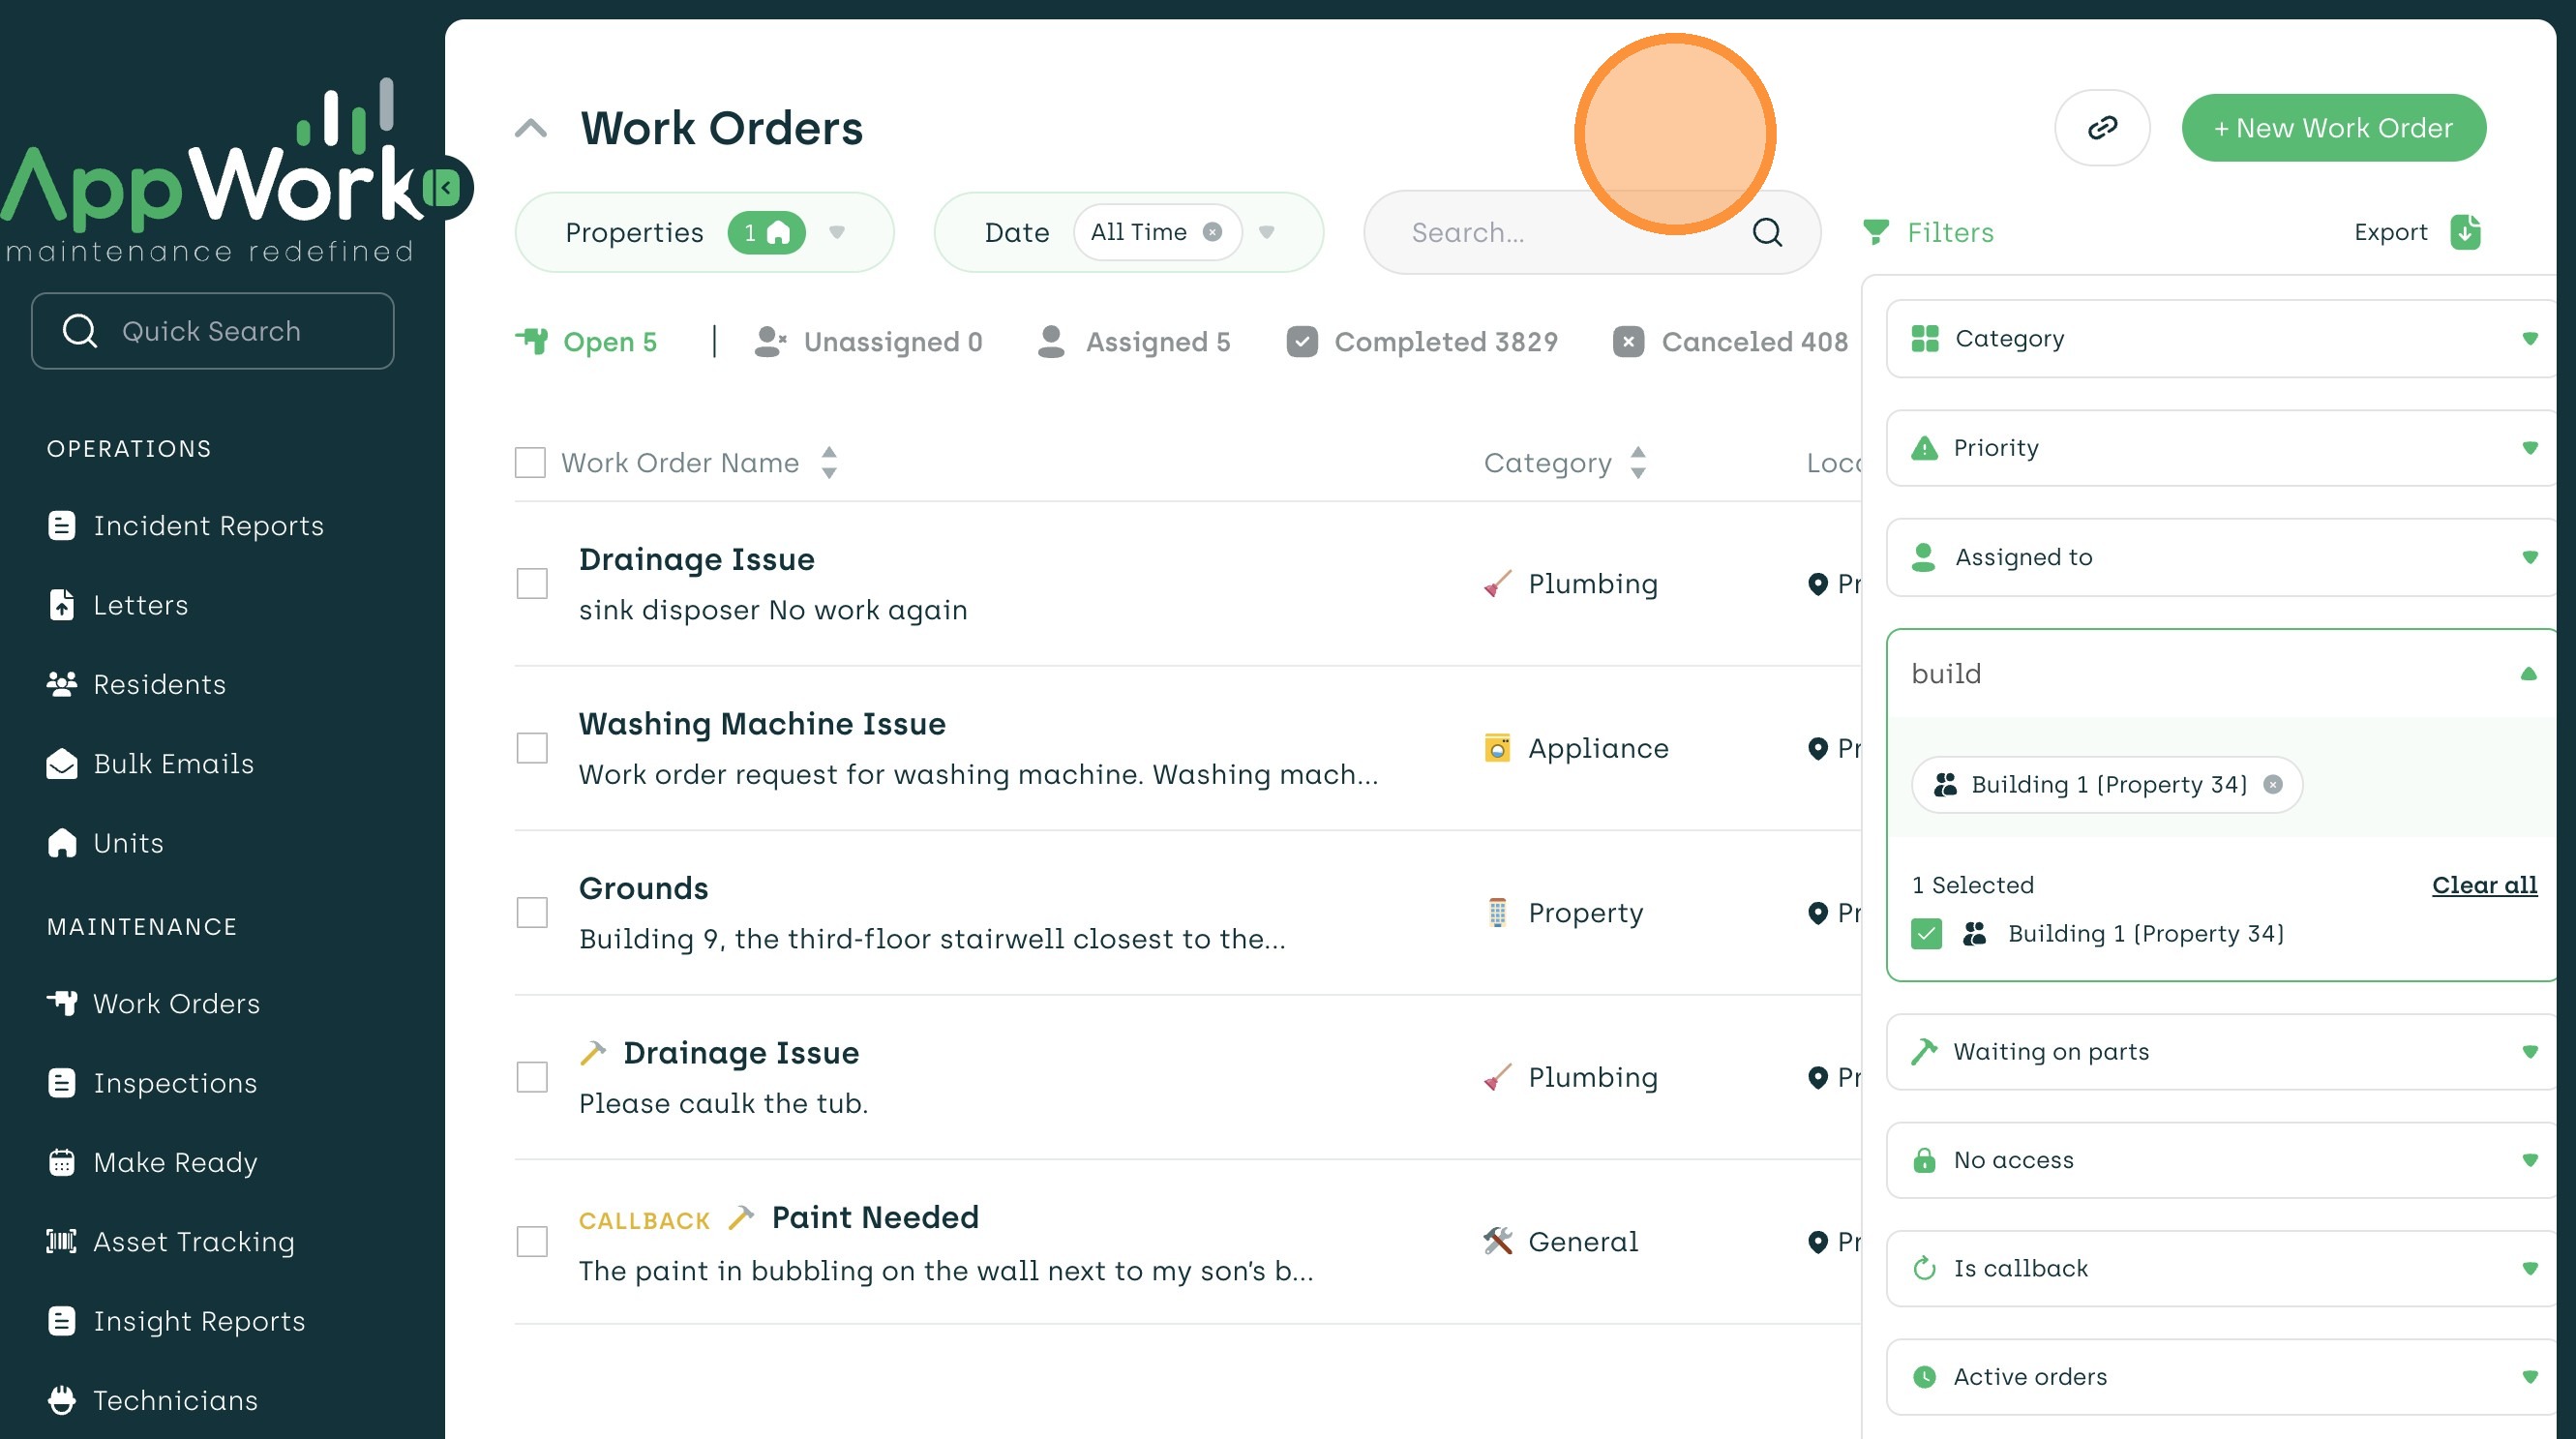Uncheck Building 1 (Property 34) in the filter list

point(1926,934)
